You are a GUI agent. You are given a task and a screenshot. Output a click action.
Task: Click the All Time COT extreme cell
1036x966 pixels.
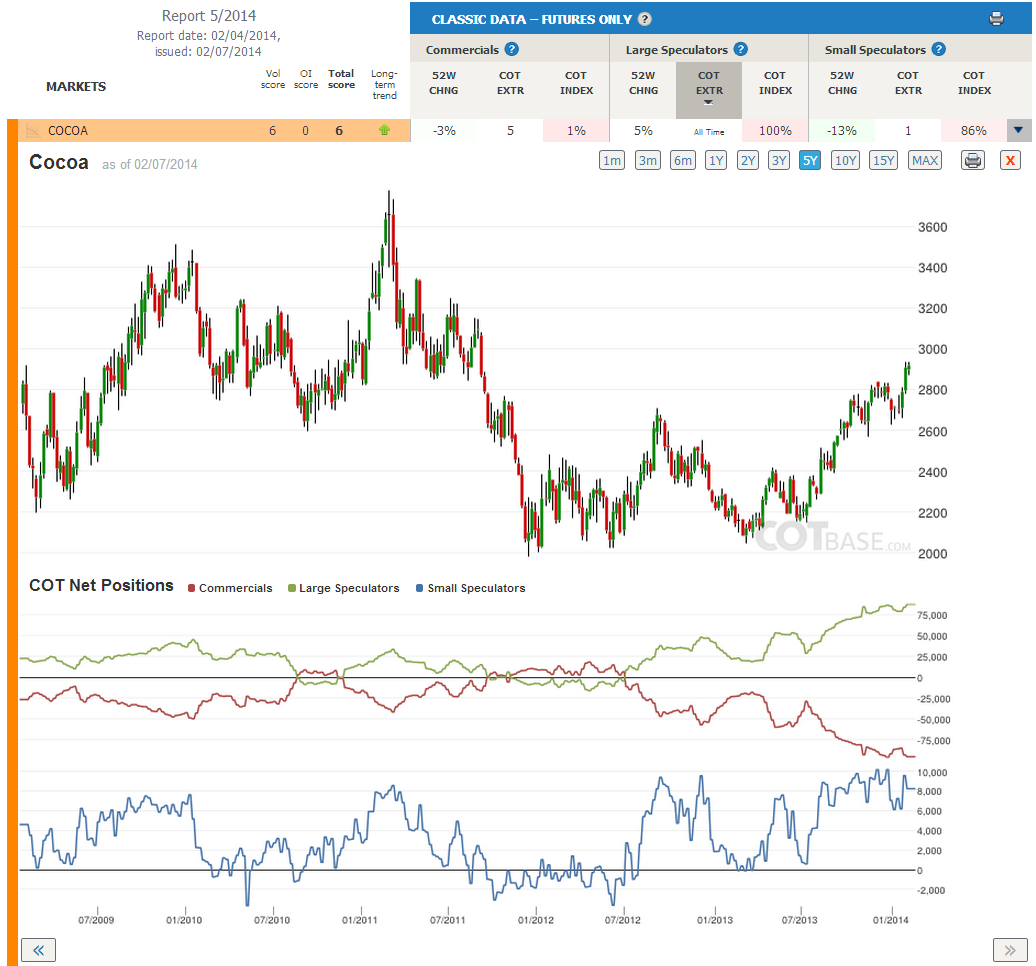(709, 131)
